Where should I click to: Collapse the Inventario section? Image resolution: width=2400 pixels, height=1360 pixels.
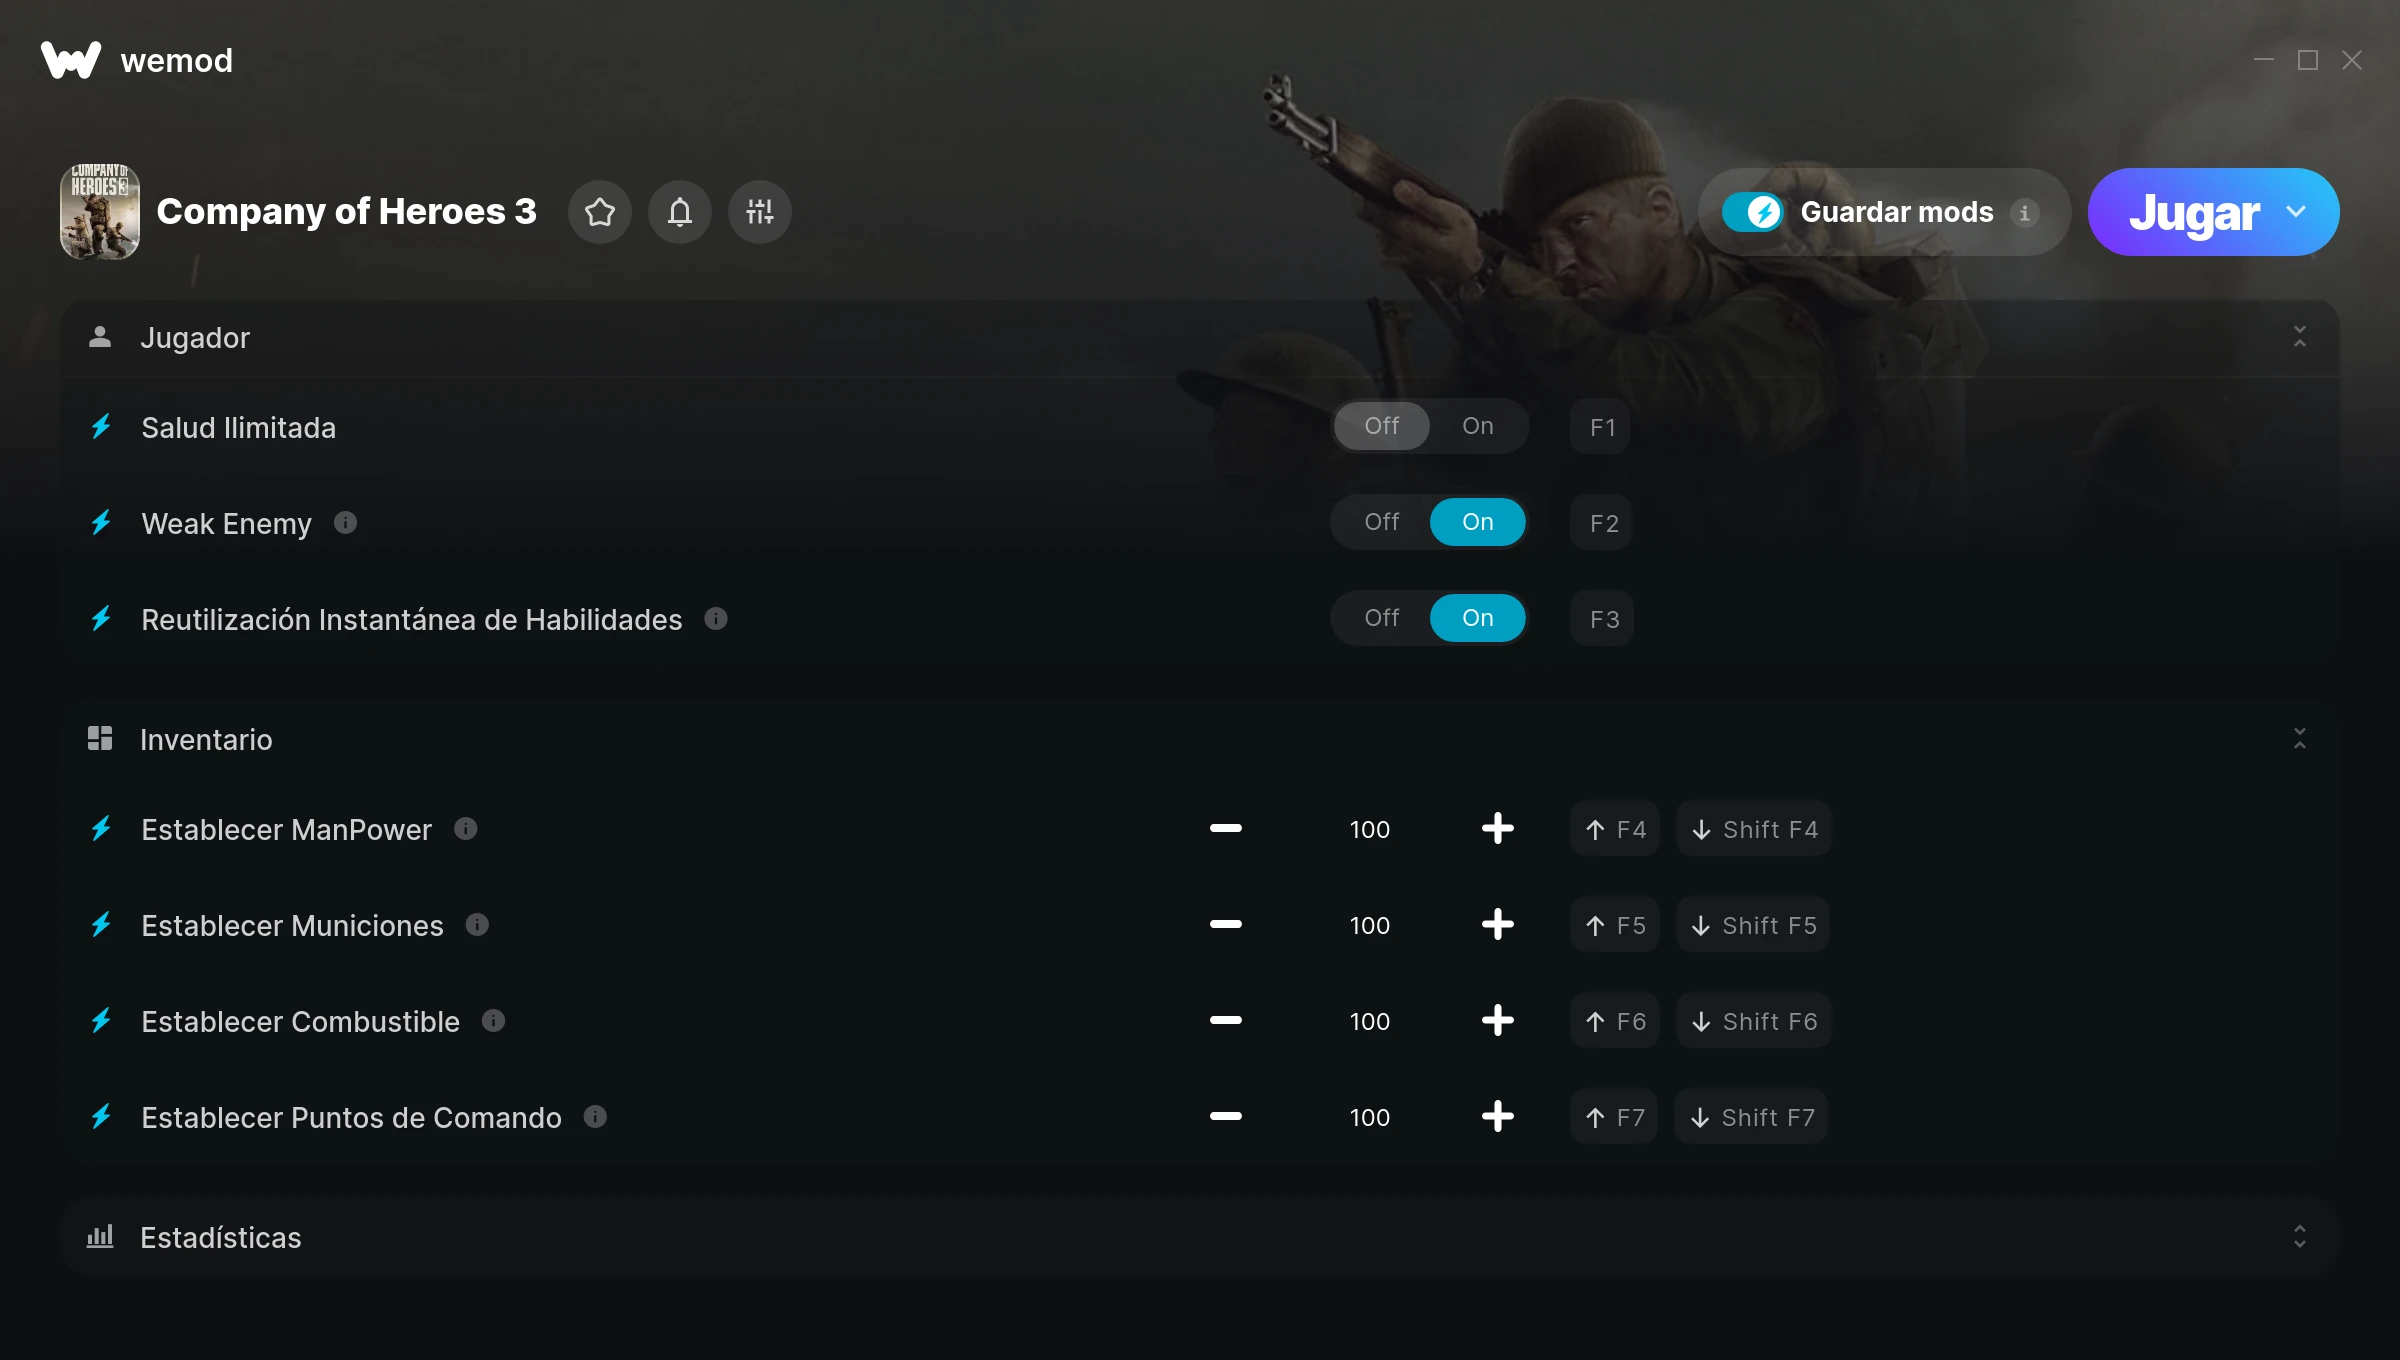click(x=2299, y=739)
